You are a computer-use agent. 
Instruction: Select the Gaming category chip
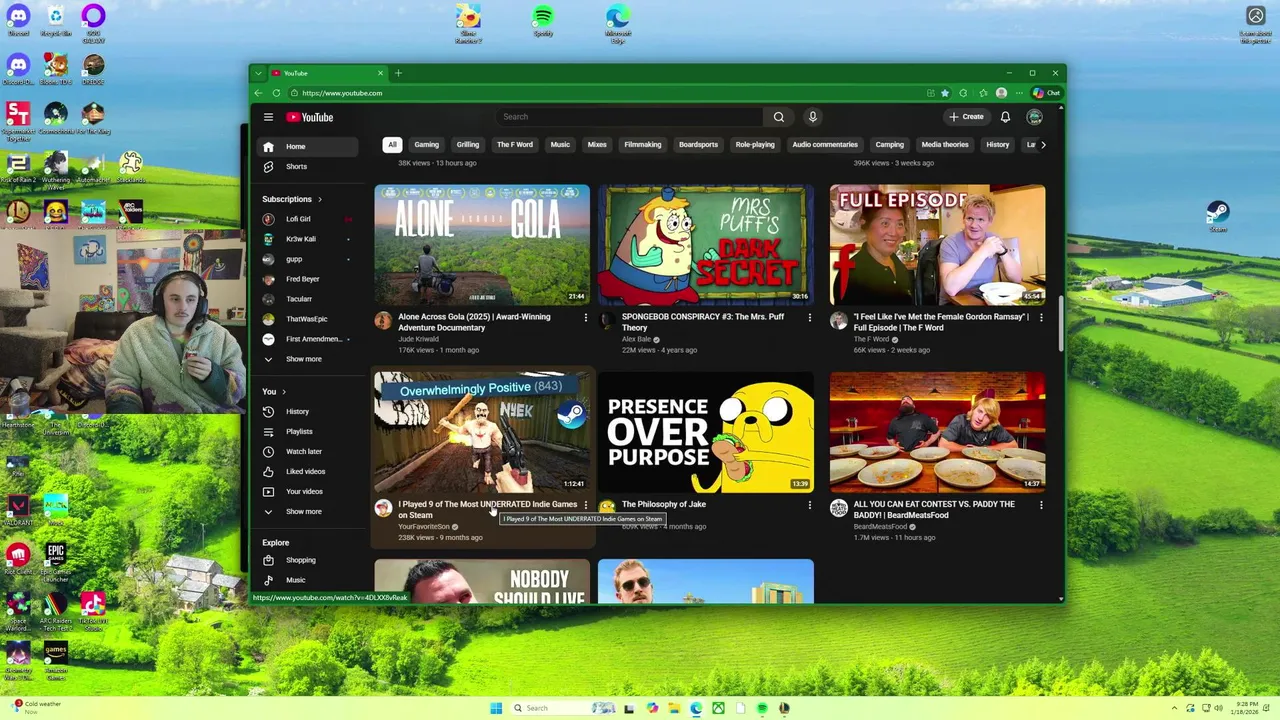click(426, 145)
